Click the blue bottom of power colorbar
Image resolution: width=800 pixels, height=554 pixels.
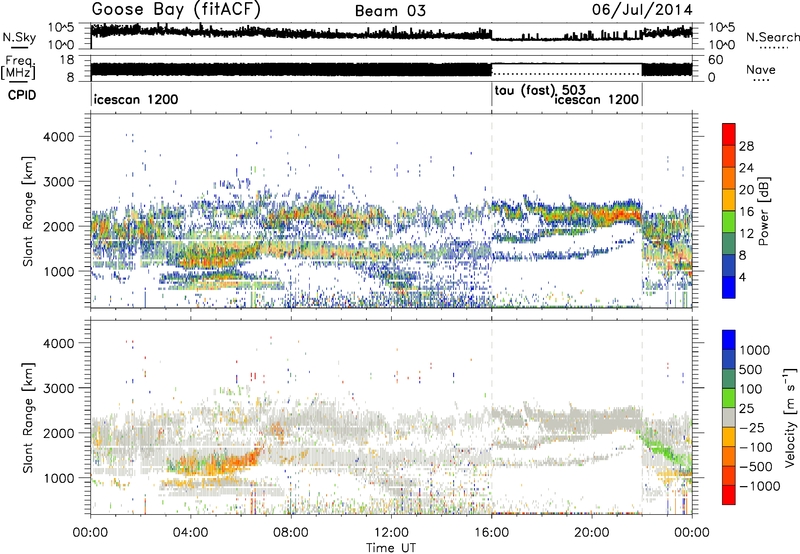(729, 288)
